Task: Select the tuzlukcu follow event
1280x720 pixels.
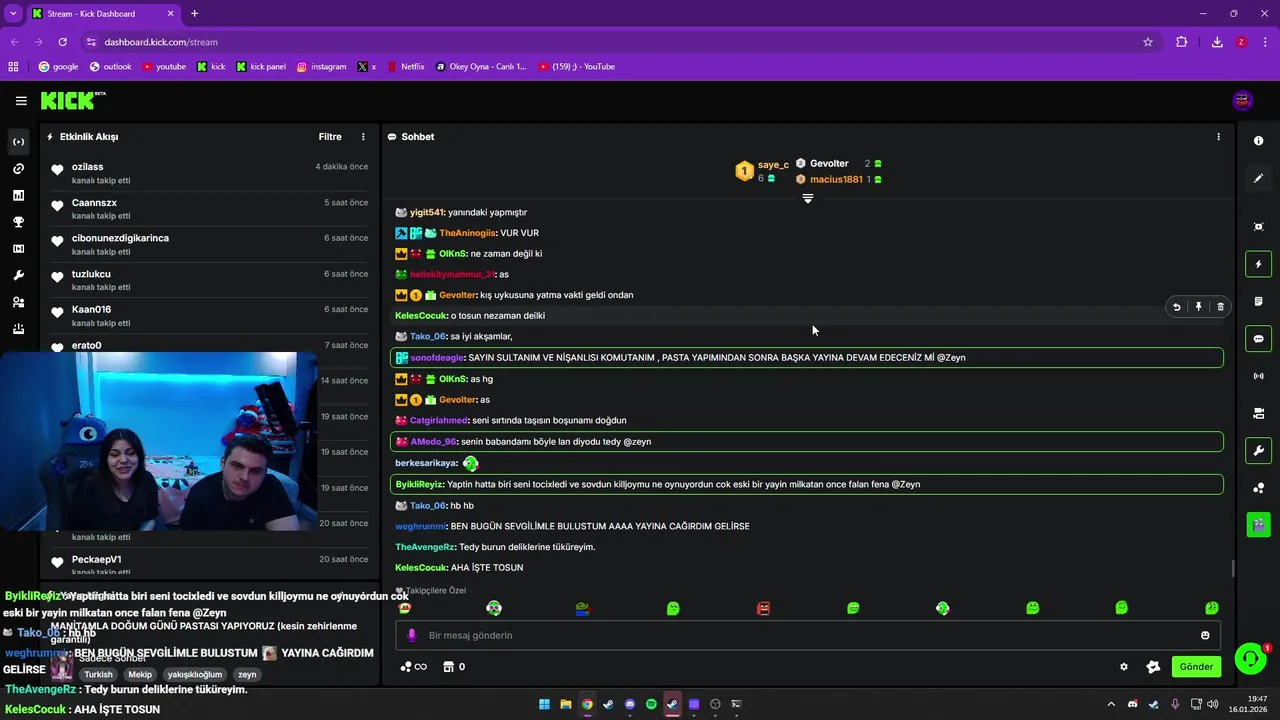Action: click(x=210, y=280)
